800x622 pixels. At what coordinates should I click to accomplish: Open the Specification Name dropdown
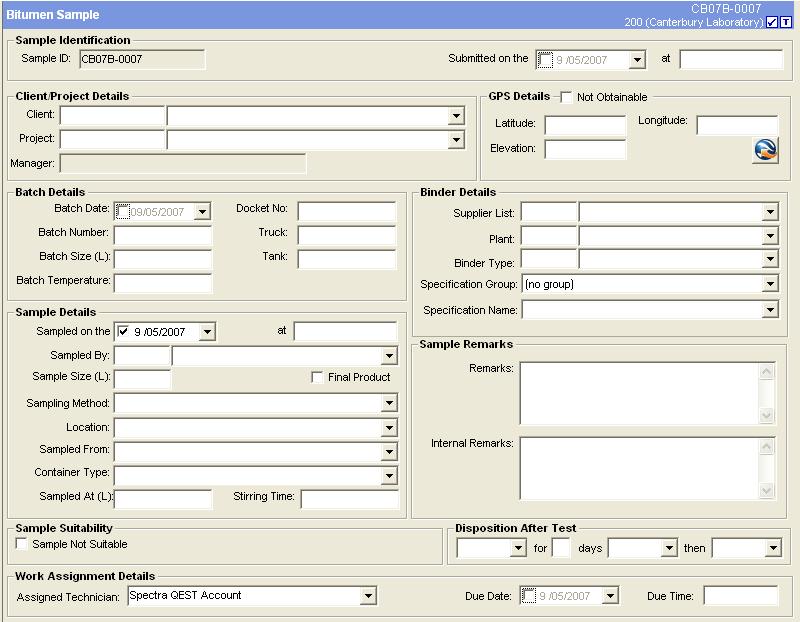pos(769,310)
